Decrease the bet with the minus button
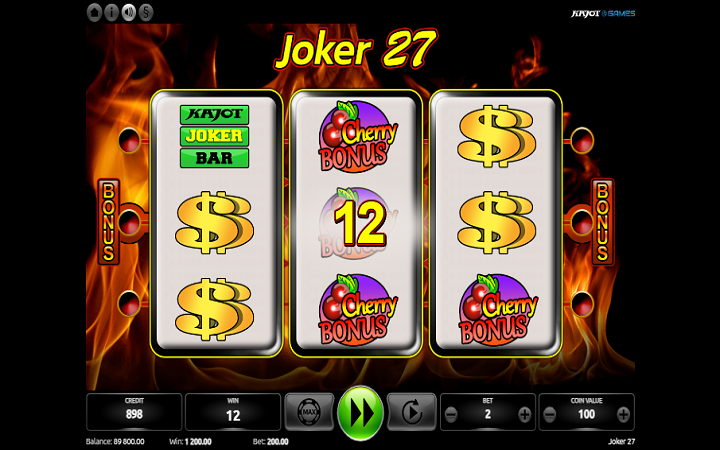Screen dimensions: 720x450 (x=451, y=415)
